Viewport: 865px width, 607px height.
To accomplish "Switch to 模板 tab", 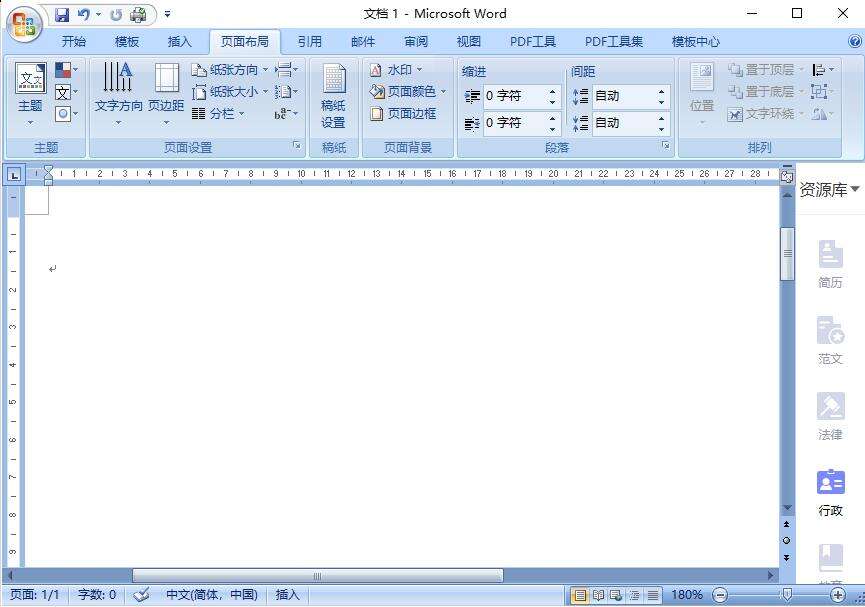I will coord(126,41).
